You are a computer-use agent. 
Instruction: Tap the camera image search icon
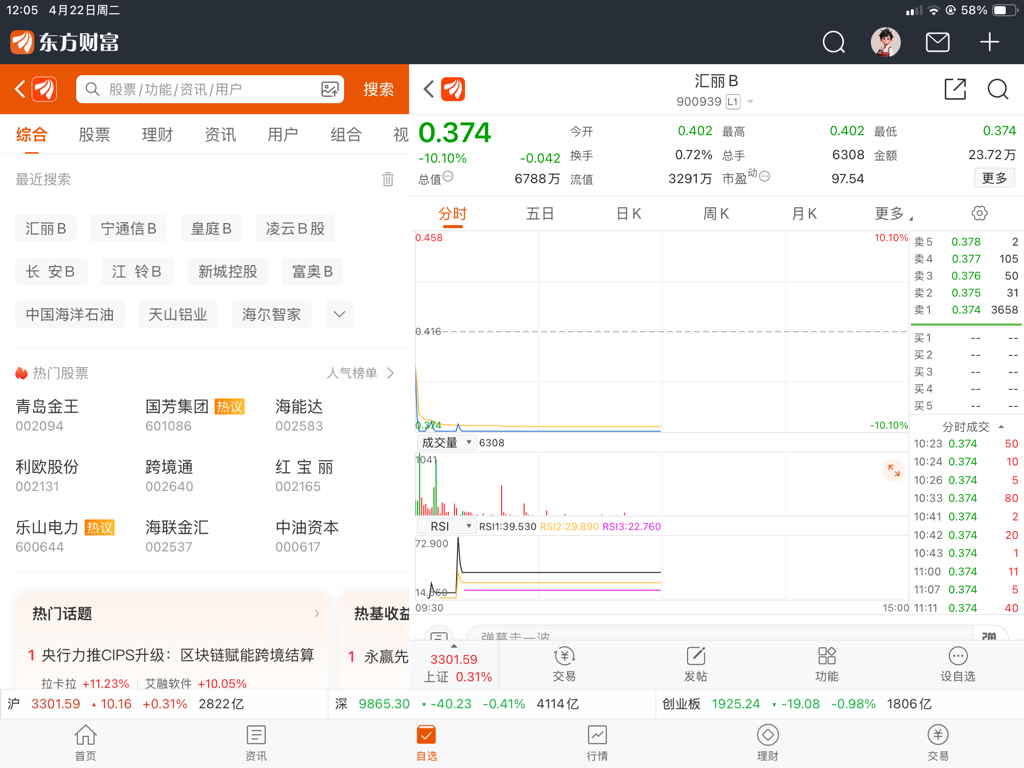tap(330, 89)
